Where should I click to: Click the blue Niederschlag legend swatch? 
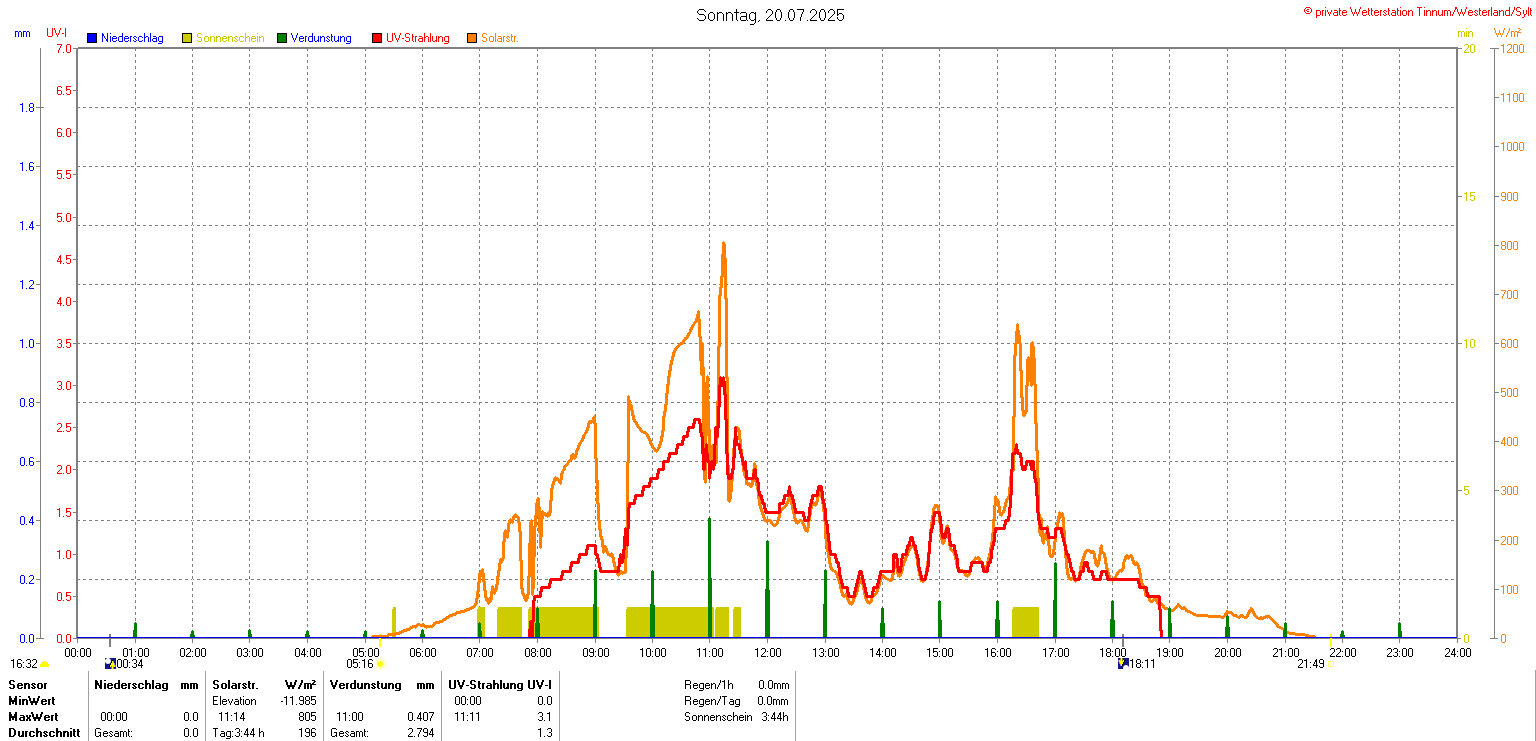click(x=92, y=38)
